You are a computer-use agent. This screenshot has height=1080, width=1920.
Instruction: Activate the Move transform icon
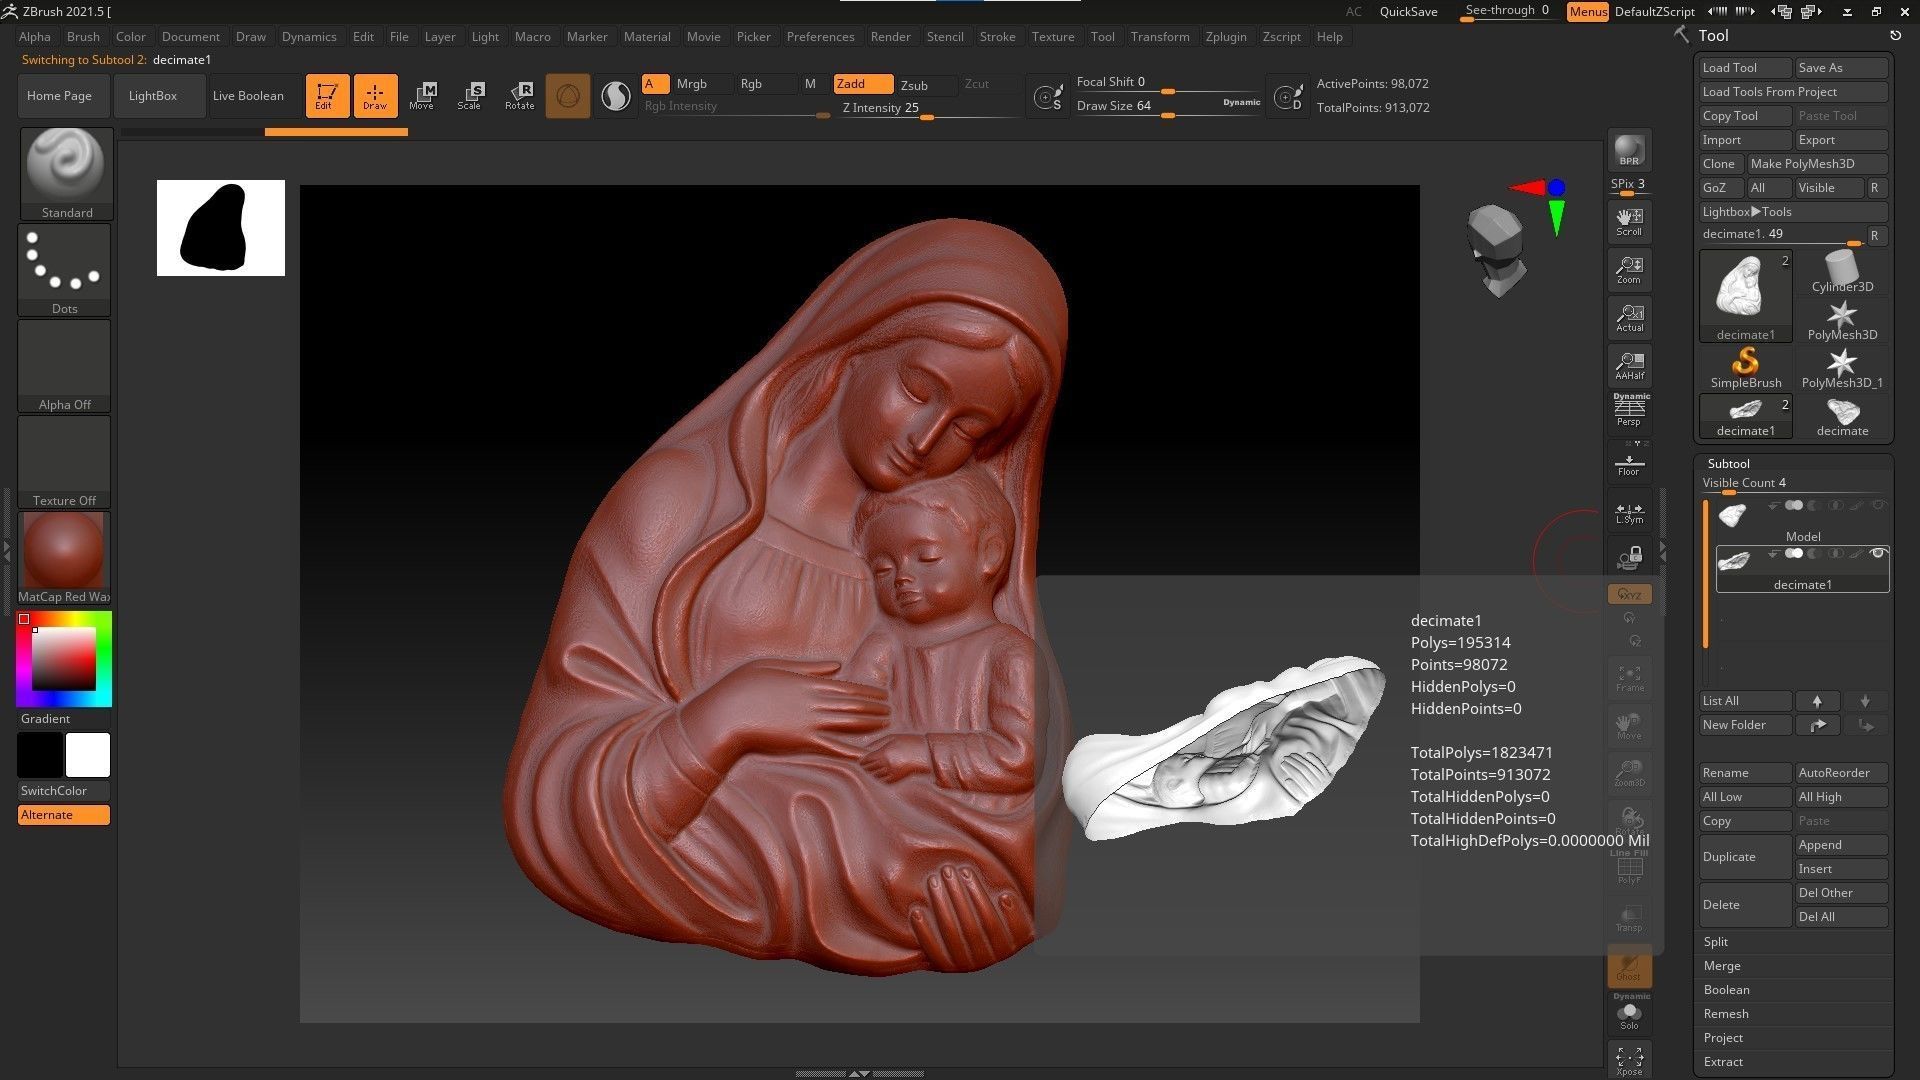422,96
